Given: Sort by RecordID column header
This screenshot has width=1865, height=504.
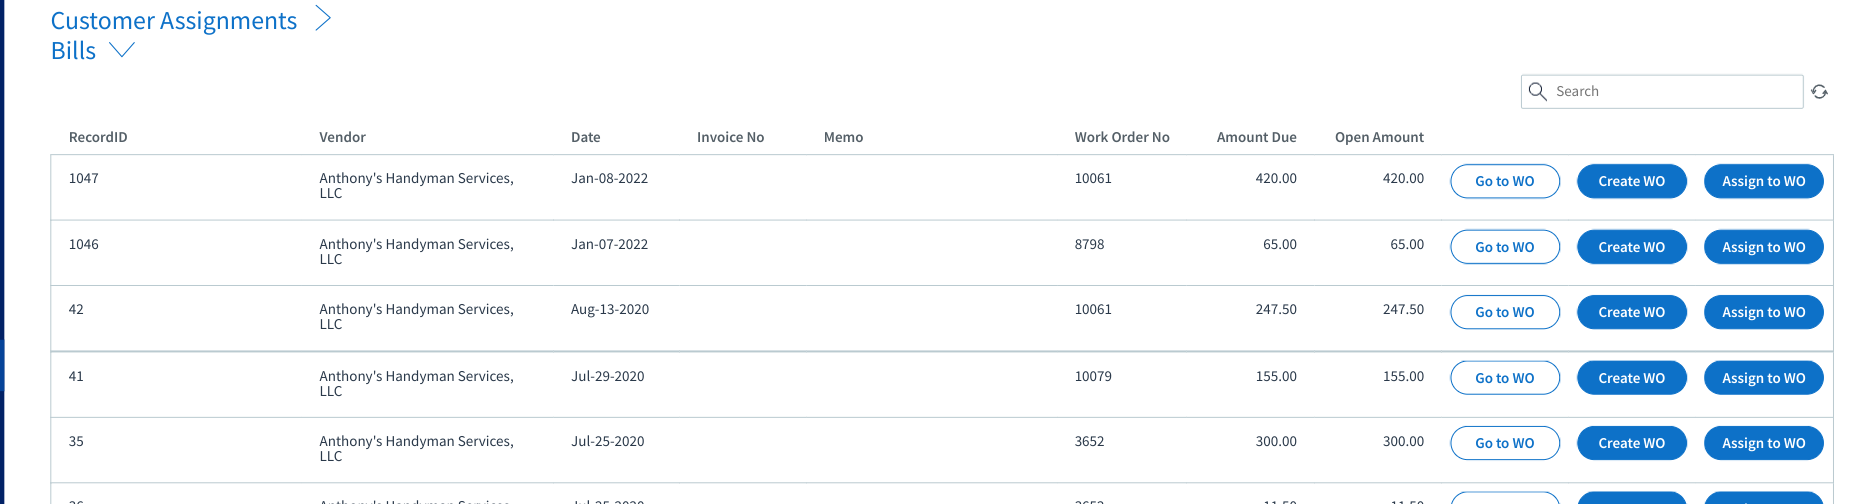Looking at the screenshot, I should (98, 137).
